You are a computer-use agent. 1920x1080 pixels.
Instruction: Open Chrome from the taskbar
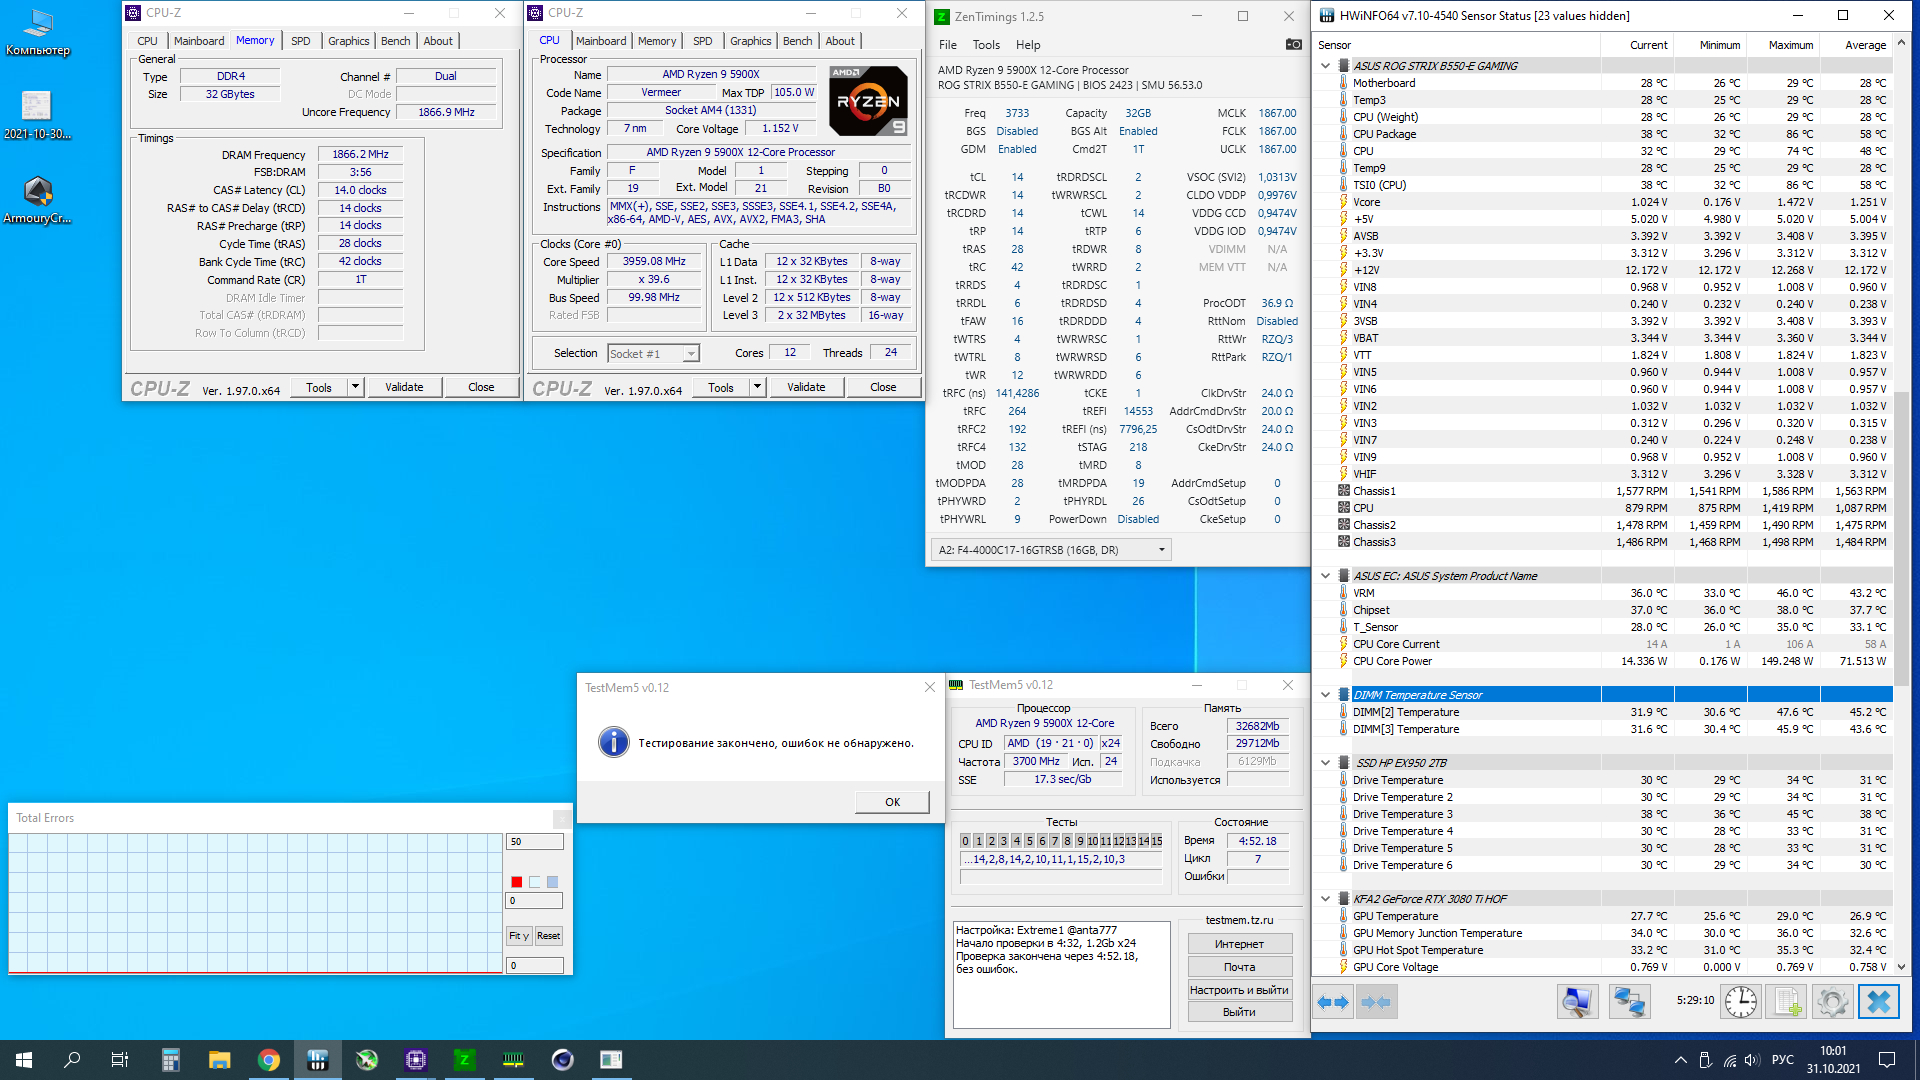268,1060
